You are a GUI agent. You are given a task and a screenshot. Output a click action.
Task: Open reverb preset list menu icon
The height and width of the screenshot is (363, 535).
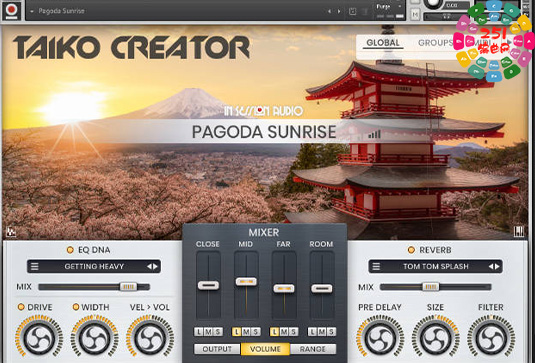(376, 266)
